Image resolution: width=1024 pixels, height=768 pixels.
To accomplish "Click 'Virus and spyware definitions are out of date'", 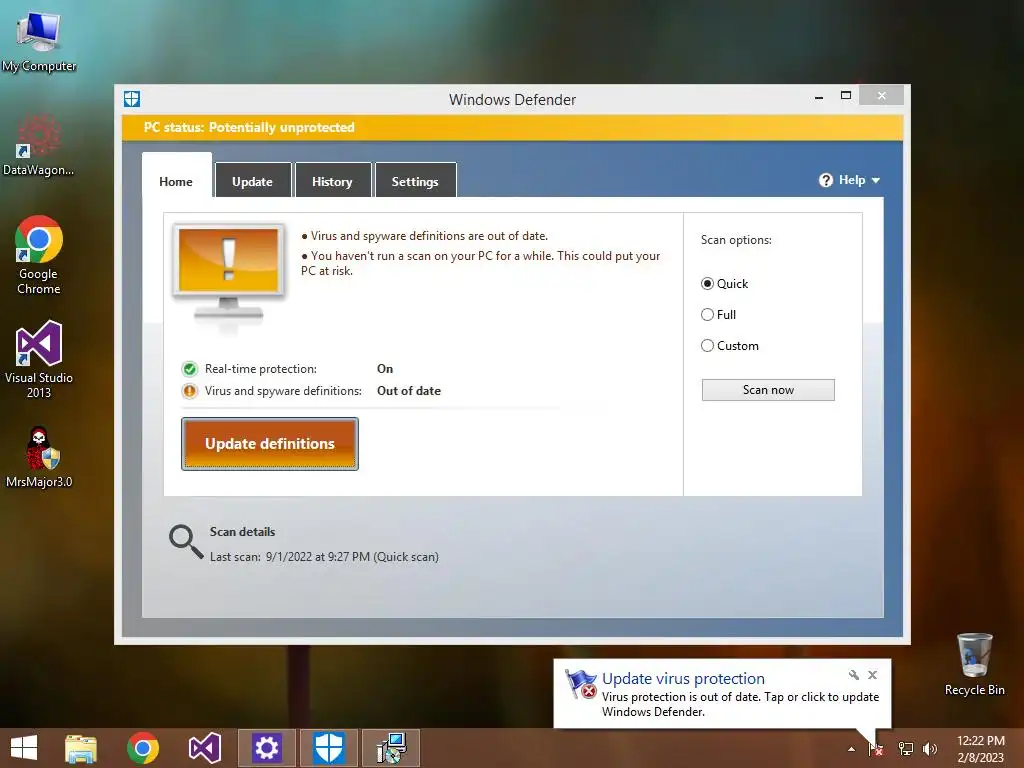I will coord(429,236).
